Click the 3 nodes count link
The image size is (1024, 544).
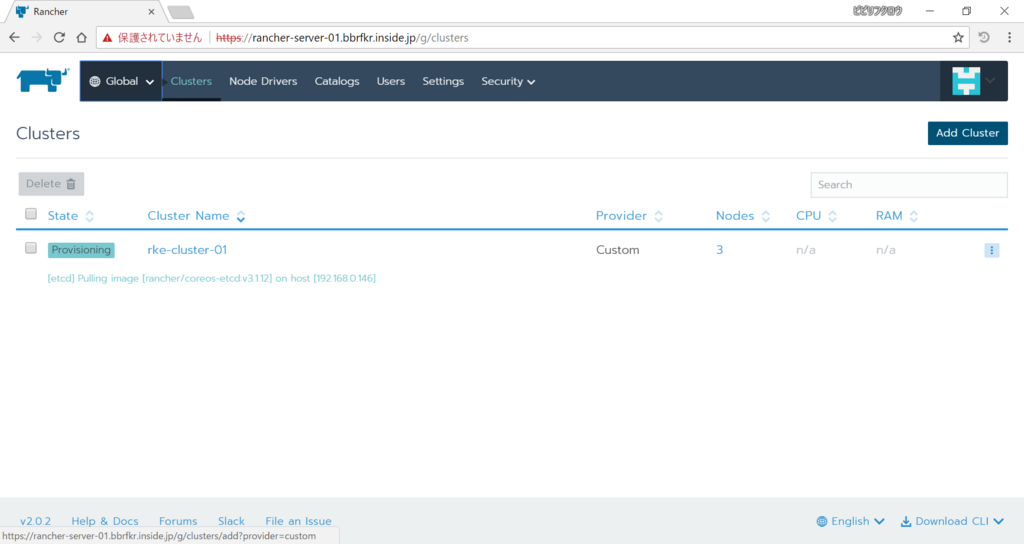click(x=720, y=250)
